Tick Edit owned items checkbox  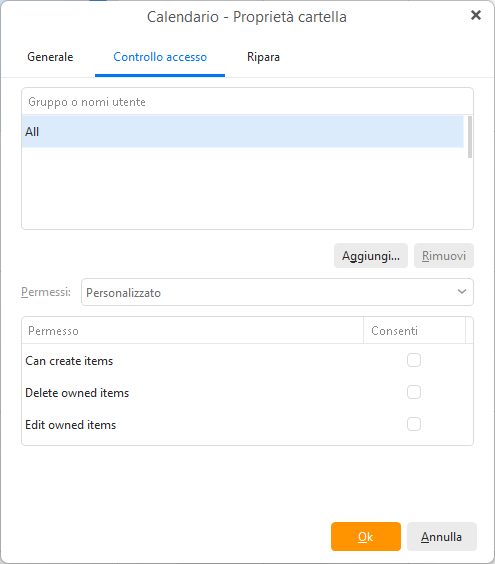click(x=414, y=424)
